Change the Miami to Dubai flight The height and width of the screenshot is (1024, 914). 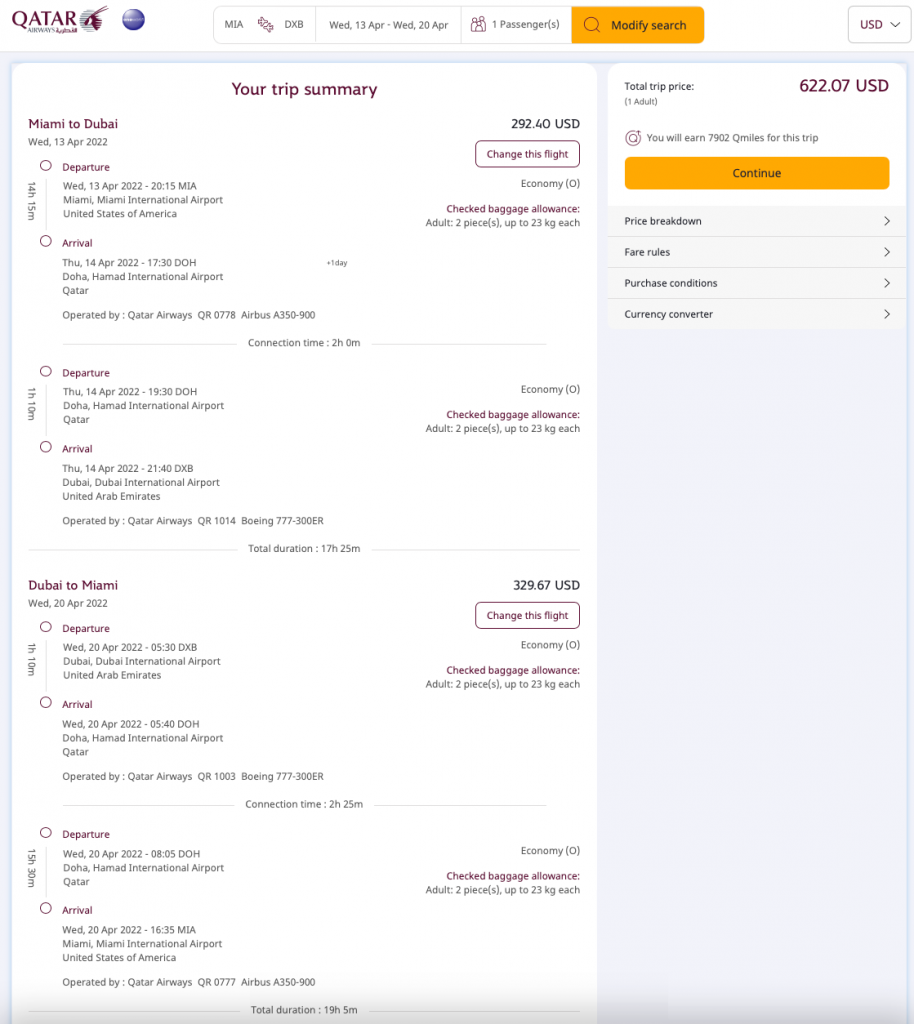tap(527, 154)
